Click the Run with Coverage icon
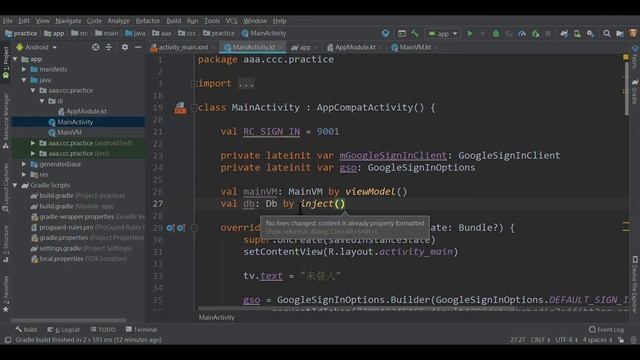 coord(509,33)
